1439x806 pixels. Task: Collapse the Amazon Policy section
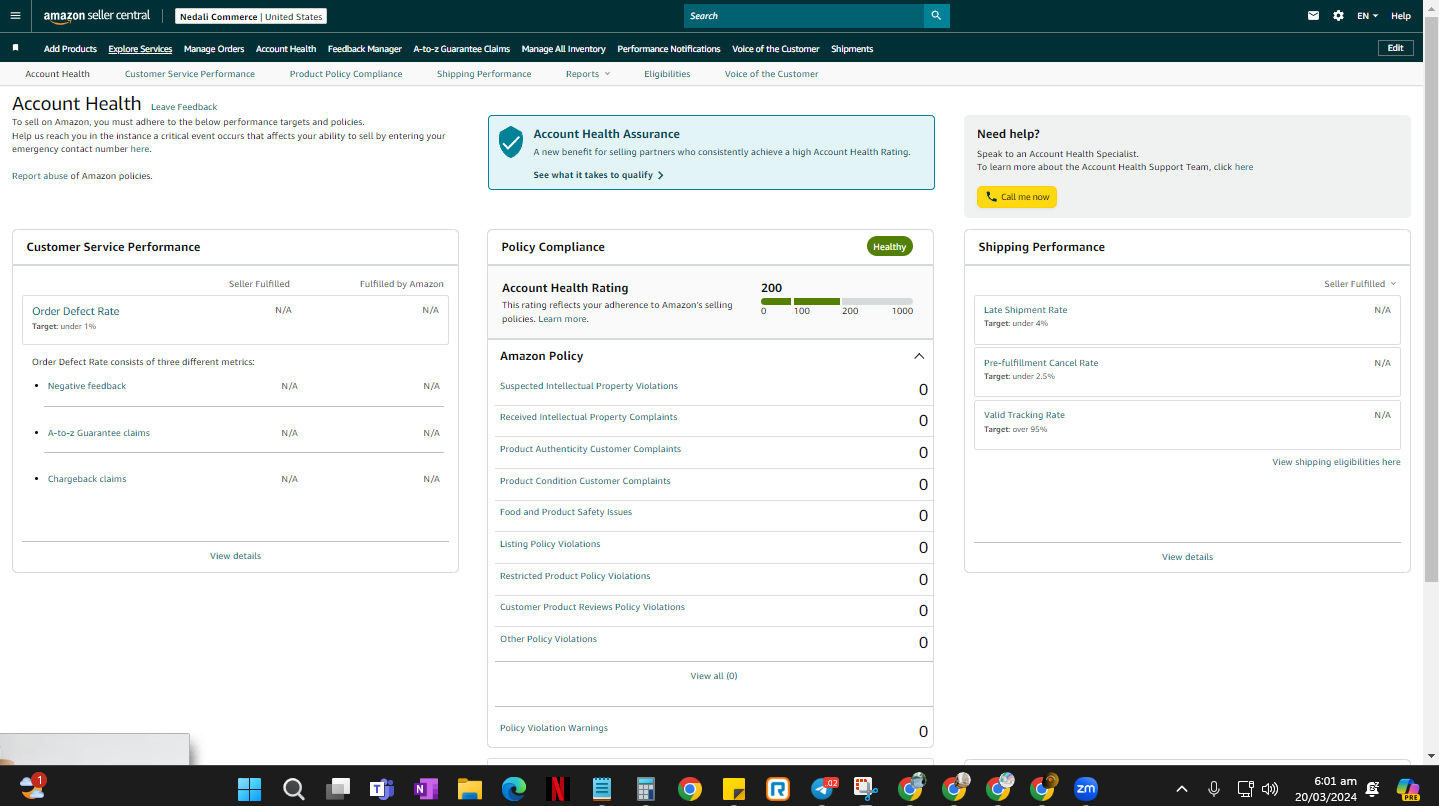pyautogui.click(x=919, y=356)
